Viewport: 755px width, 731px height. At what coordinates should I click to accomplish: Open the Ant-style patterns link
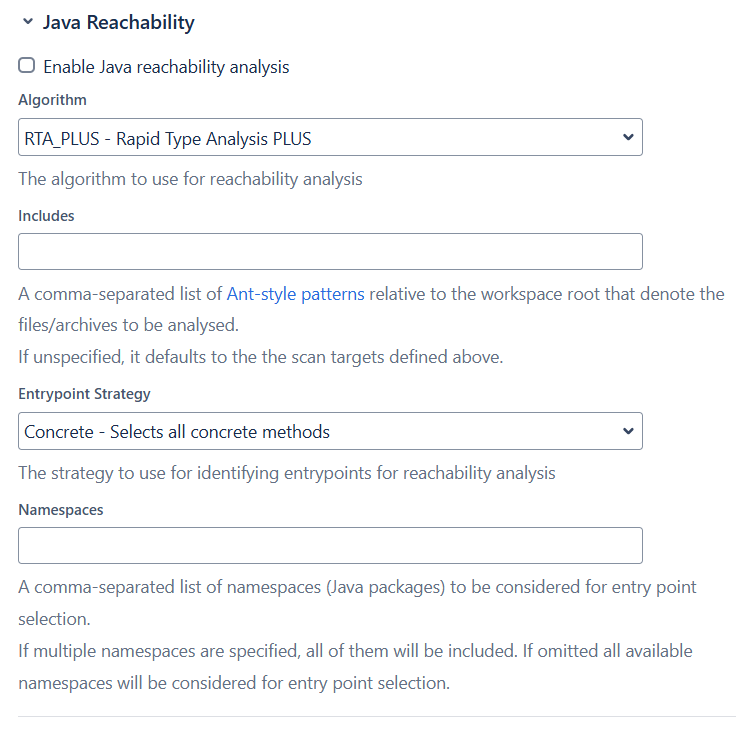point(295,294)
